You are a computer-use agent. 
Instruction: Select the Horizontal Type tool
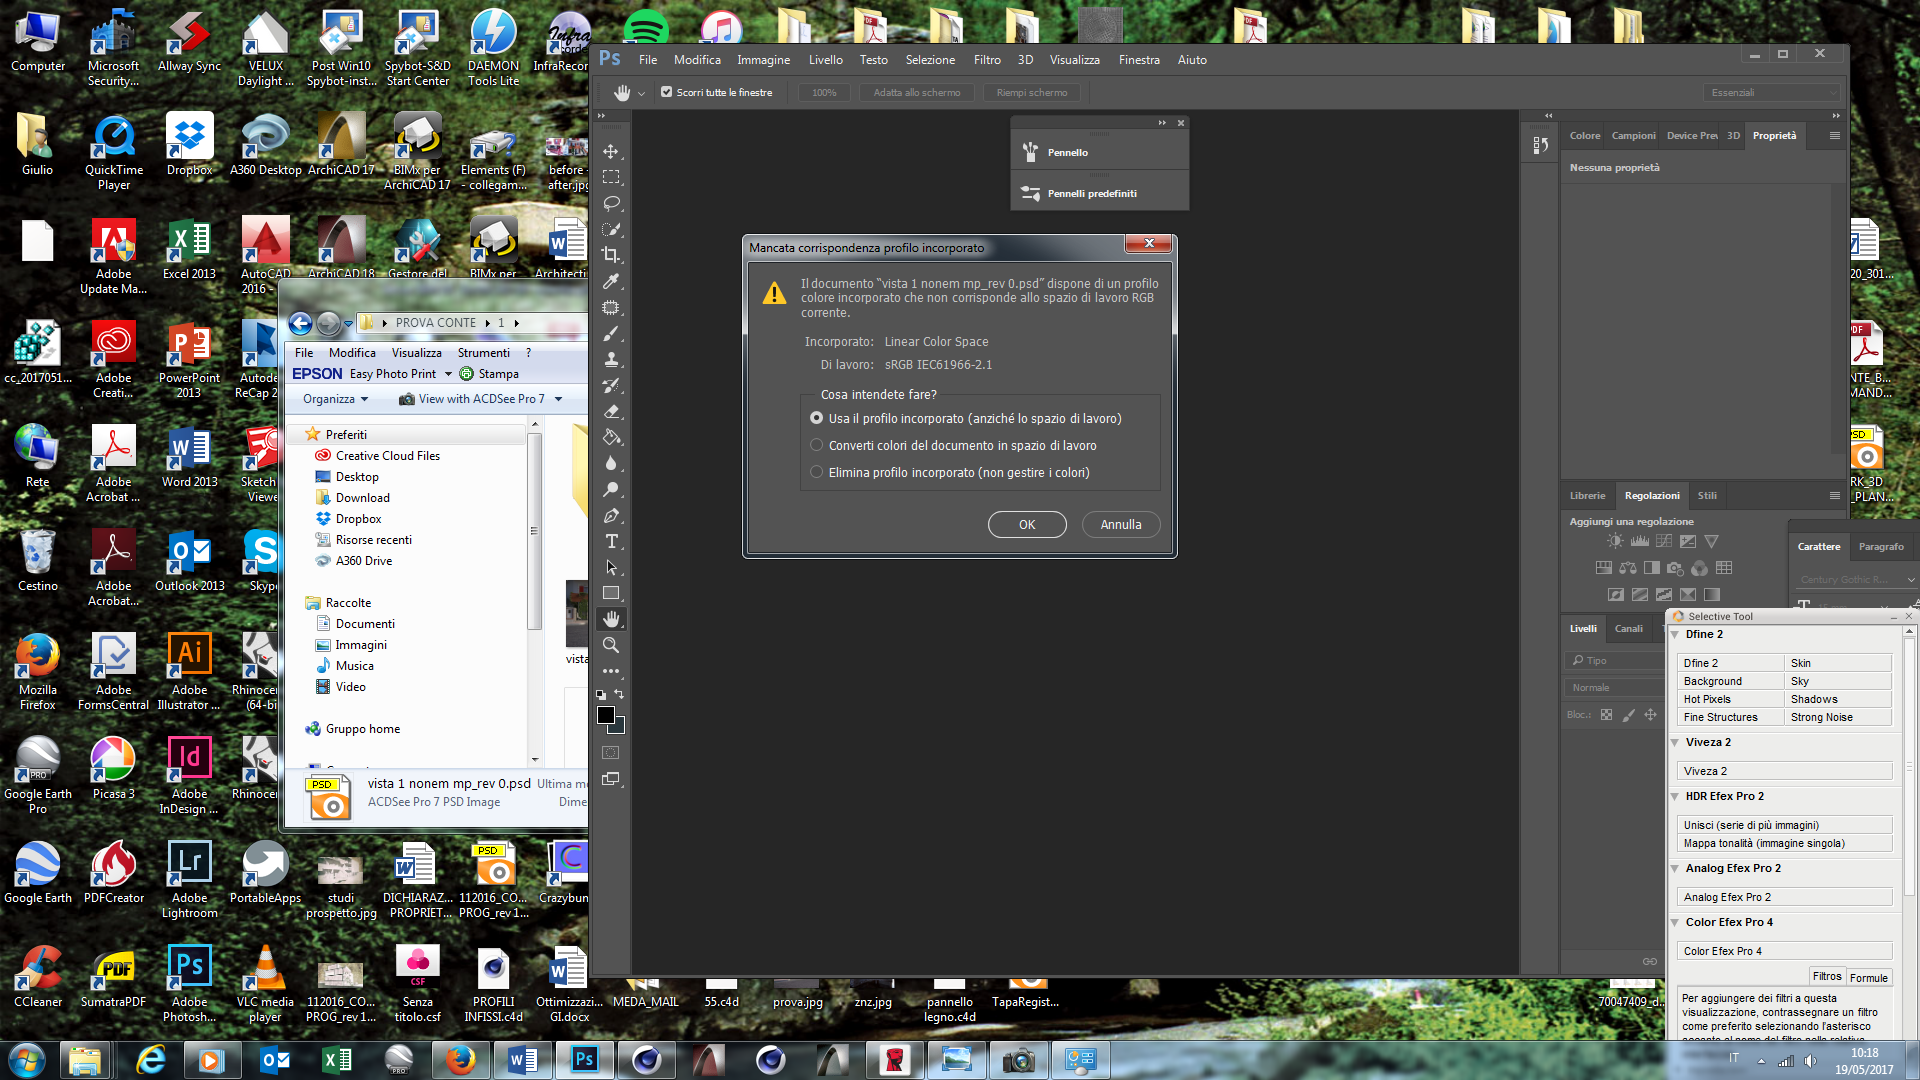tap(611, 541)
